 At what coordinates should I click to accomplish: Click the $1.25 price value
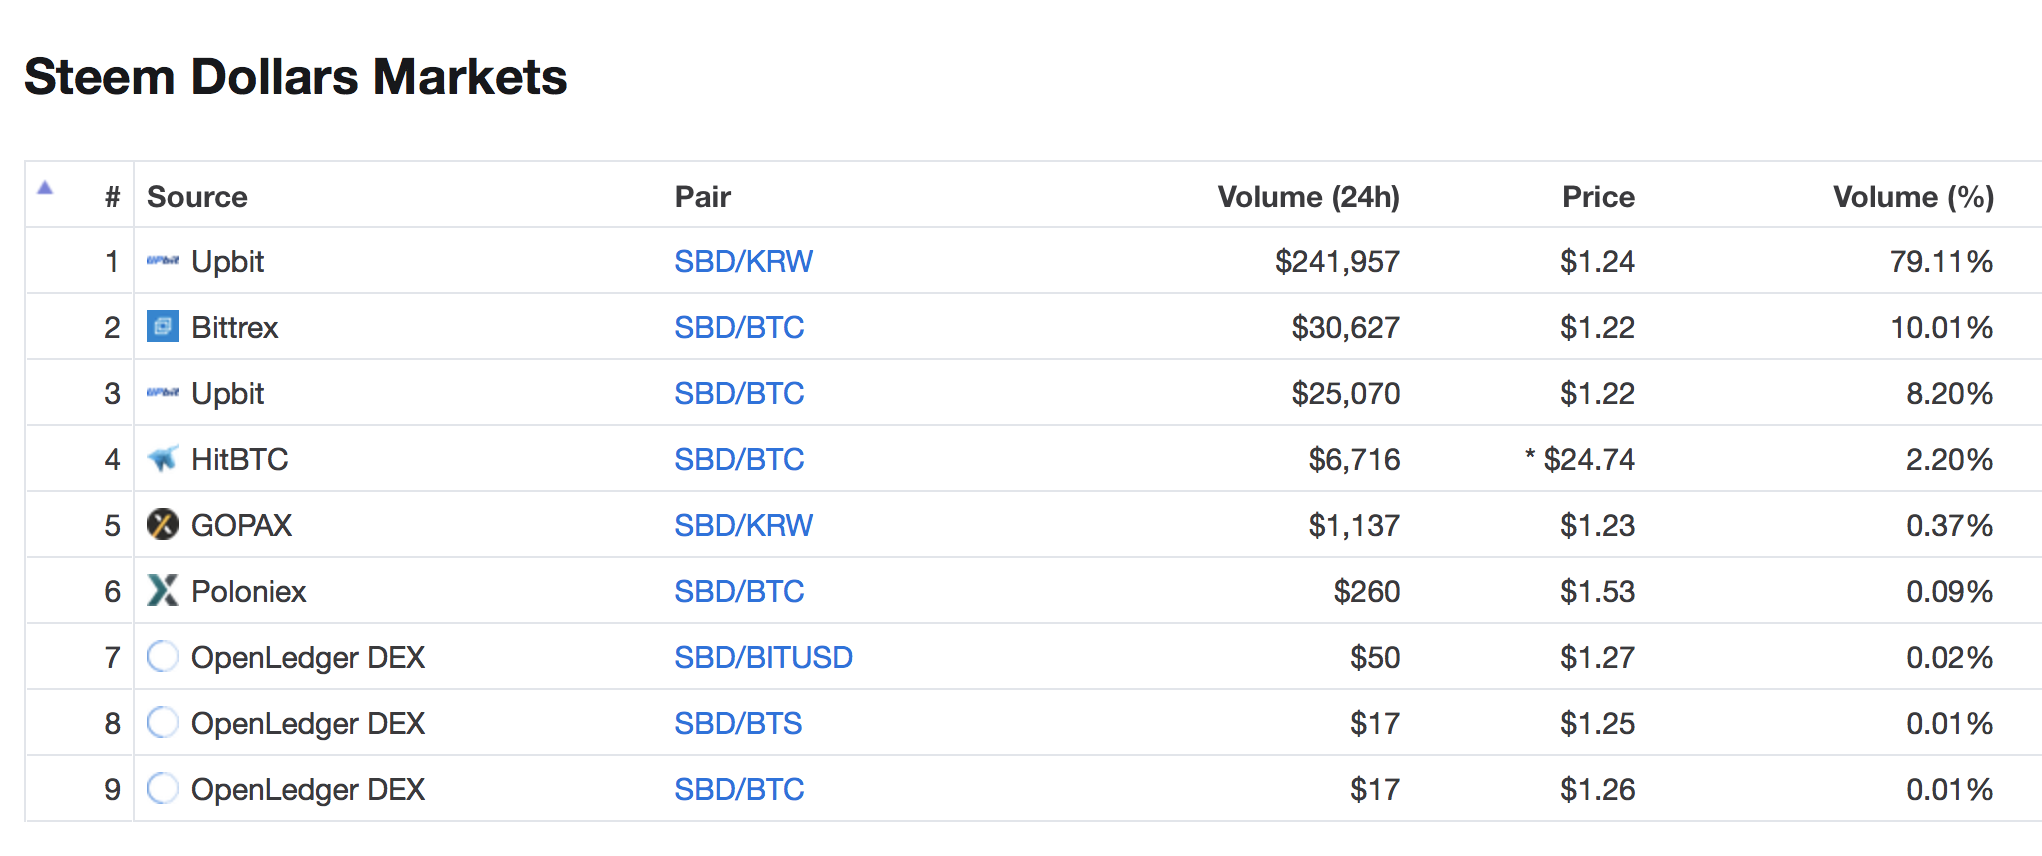click(1598, 723)
